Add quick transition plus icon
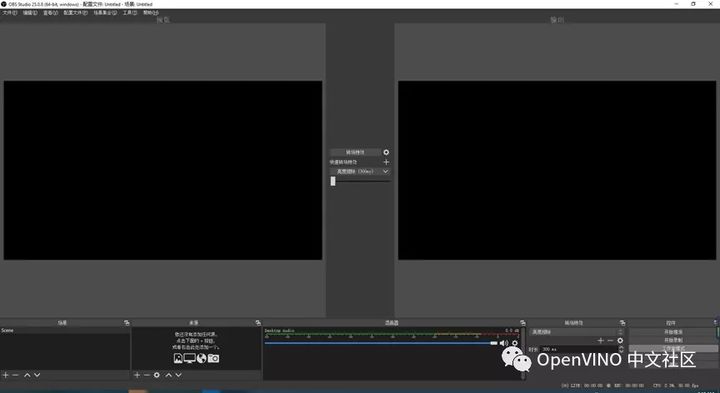The width and height of the screenshot is (720, 393). click(386, 162)
